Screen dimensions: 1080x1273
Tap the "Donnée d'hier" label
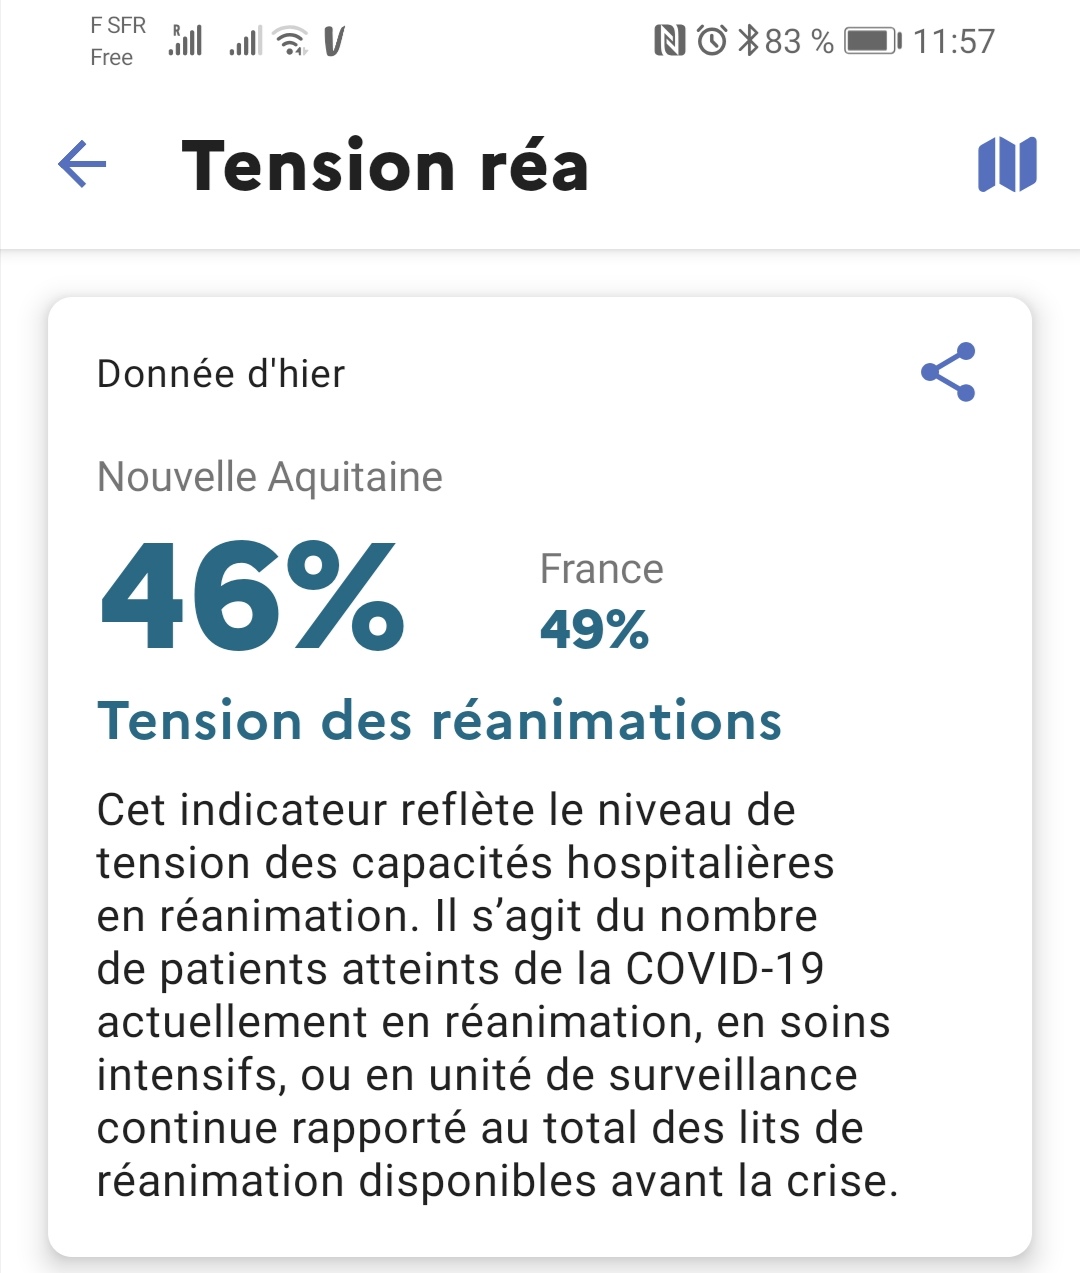click(x=221, y=374)
